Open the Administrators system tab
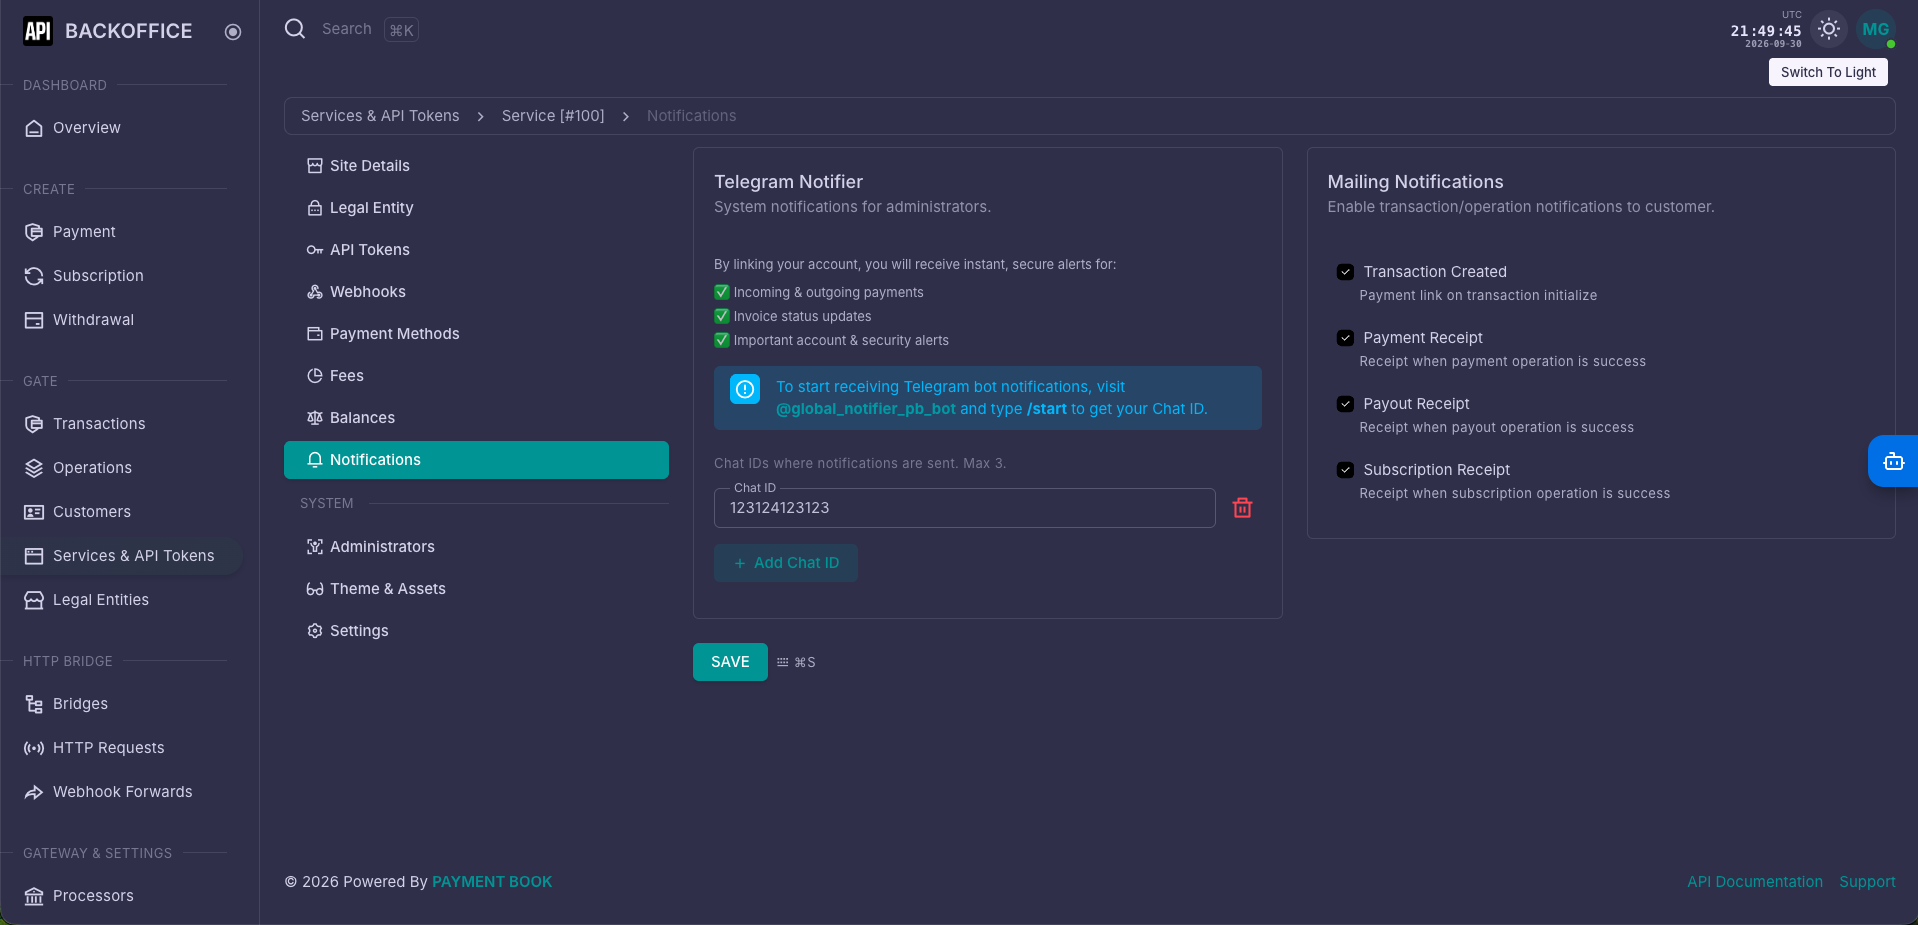 [x=476, y=547]
